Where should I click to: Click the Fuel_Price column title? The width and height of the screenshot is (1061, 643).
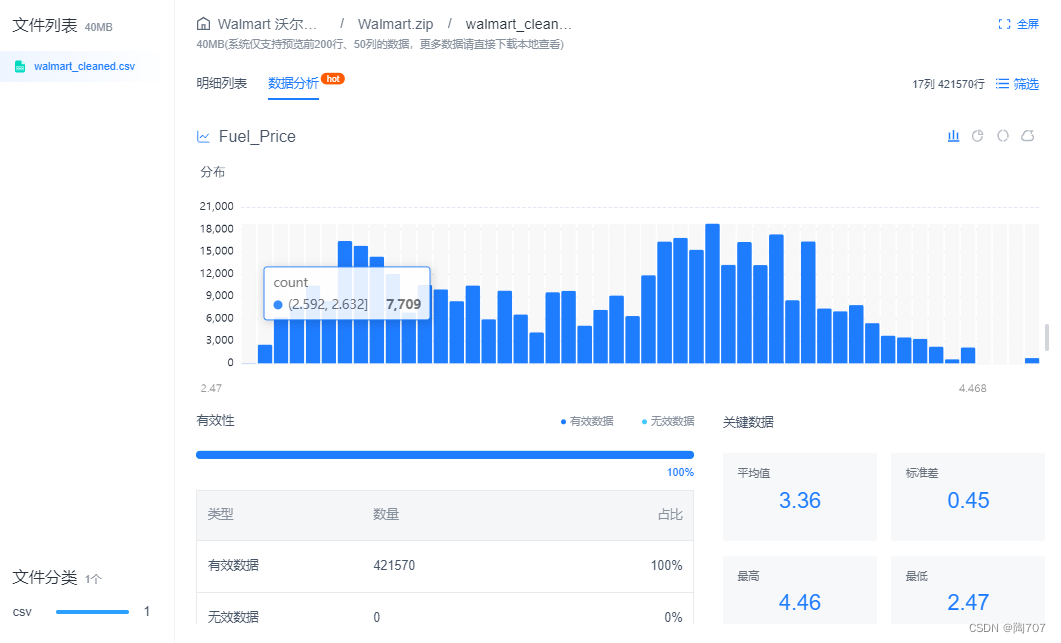pos(257,137)
